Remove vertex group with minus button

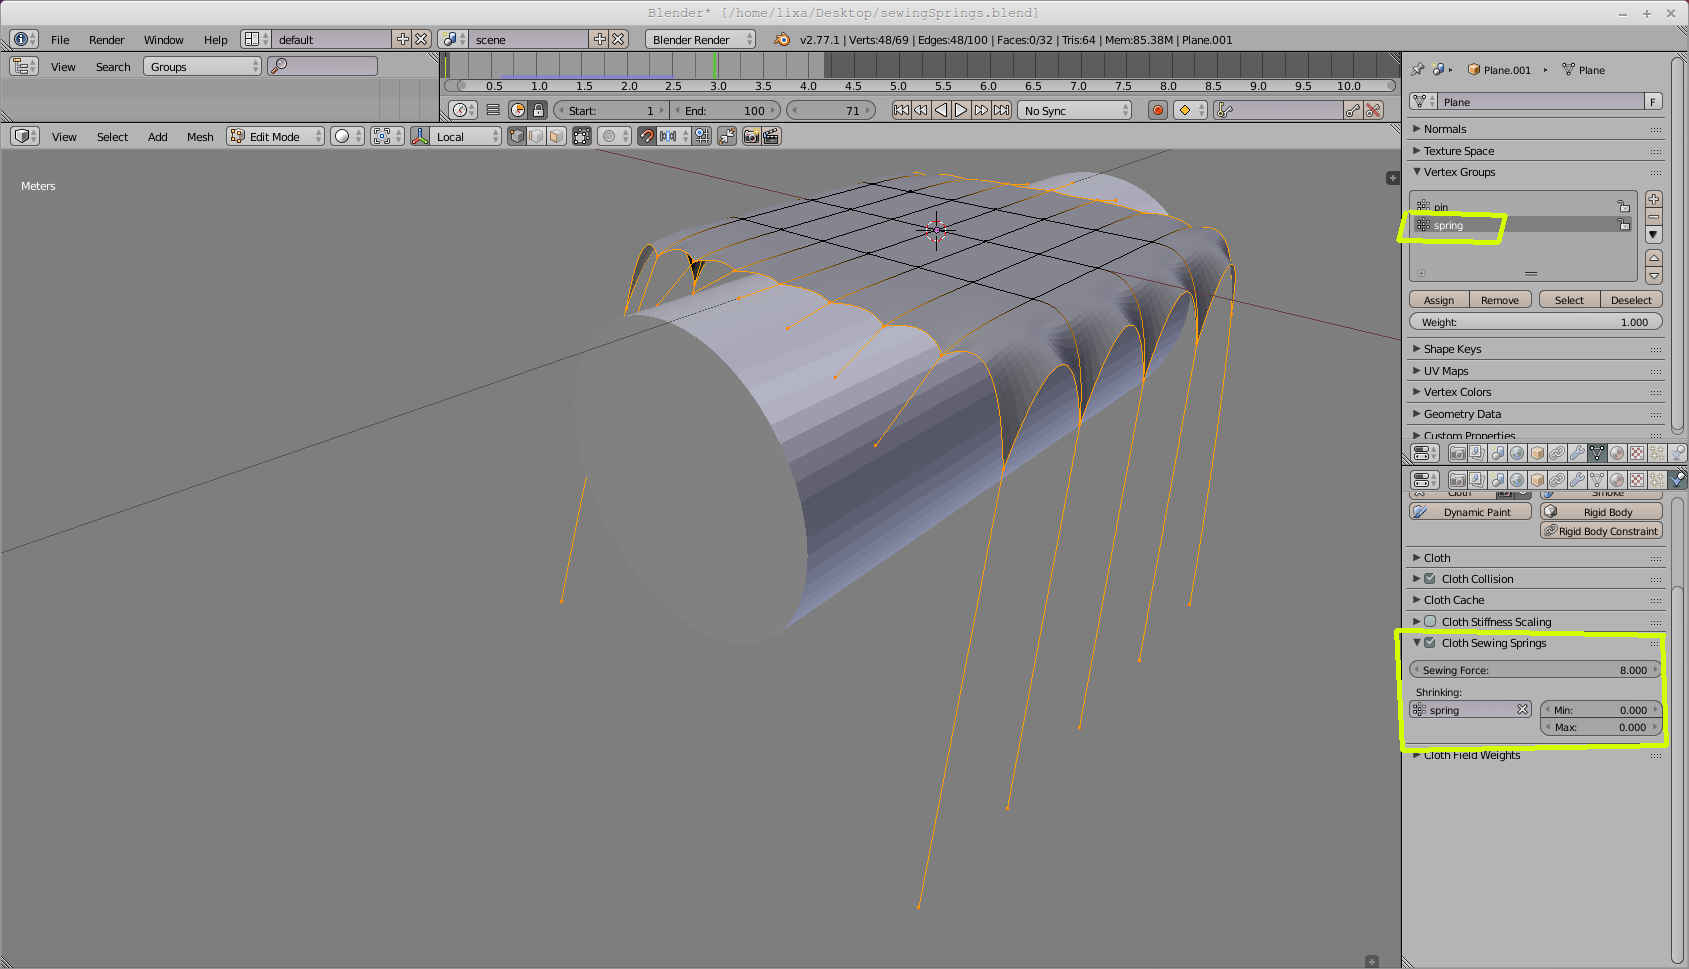[x=1653, y=217]
